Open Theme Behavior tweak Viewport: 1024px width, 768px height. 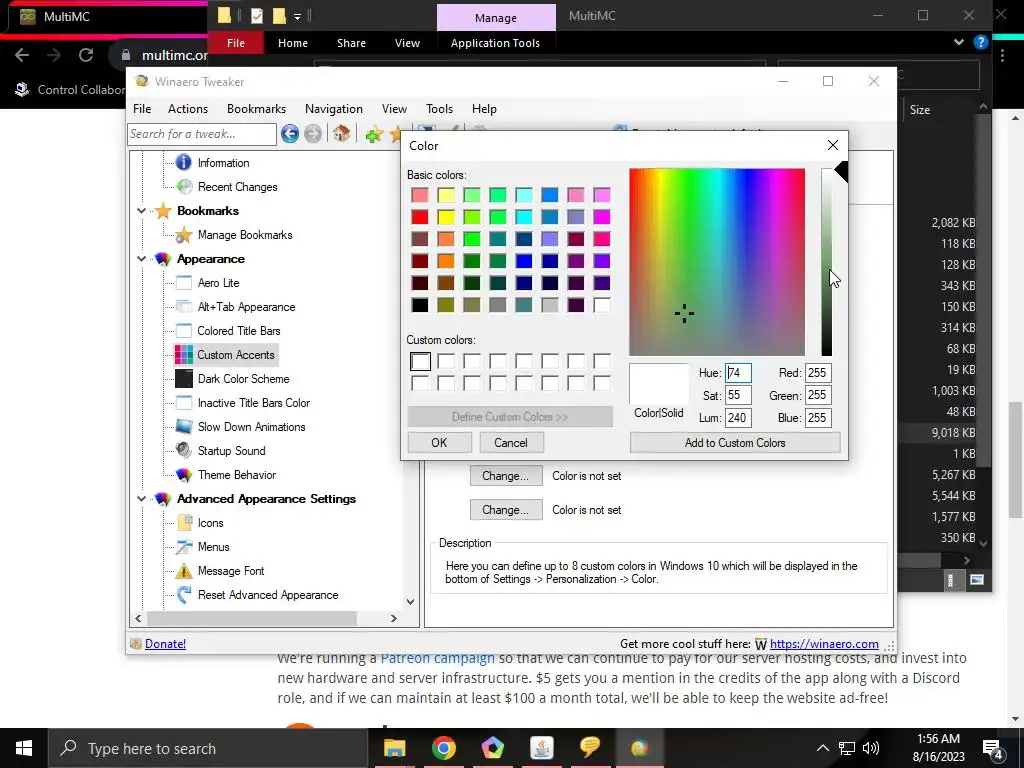click(236, 475)
